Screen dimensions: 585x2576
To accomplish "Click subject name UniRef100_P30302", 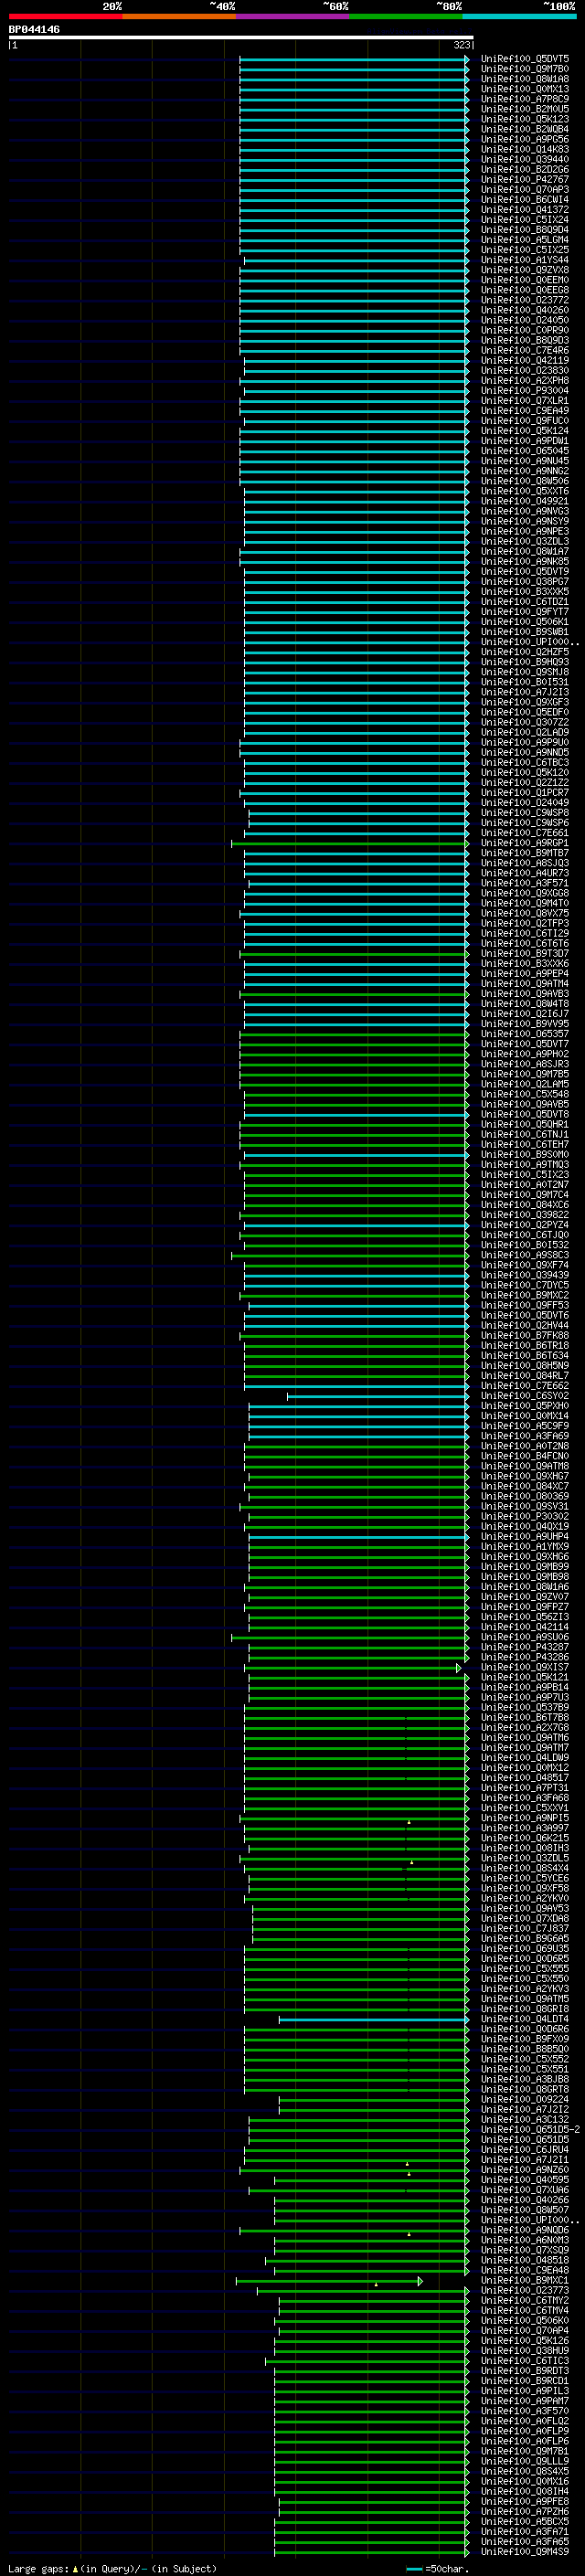I will [525, 1516].
